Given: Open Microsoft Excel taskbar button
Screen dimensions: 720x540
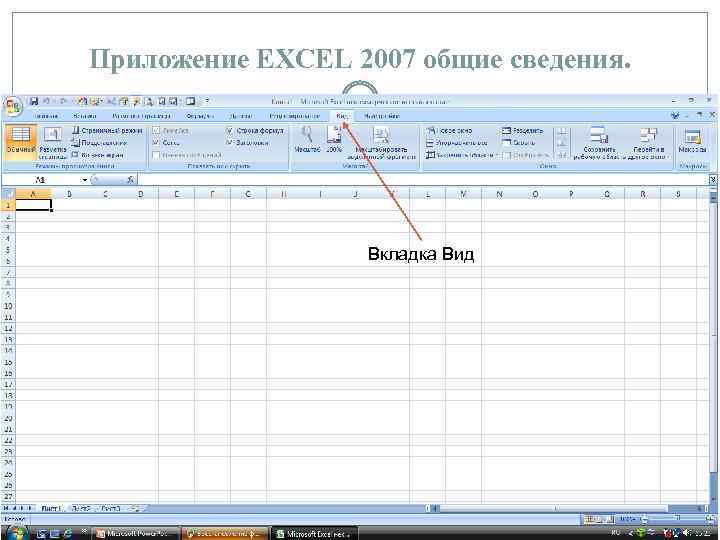Looking at the screenshot, I should point(315,534).
